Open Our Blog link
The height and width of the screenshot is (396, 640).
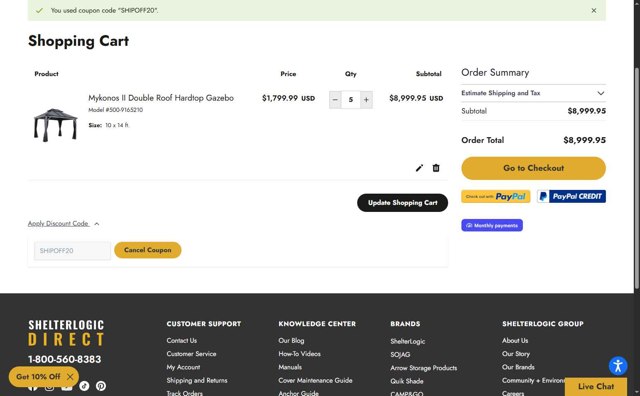(291, 340)
